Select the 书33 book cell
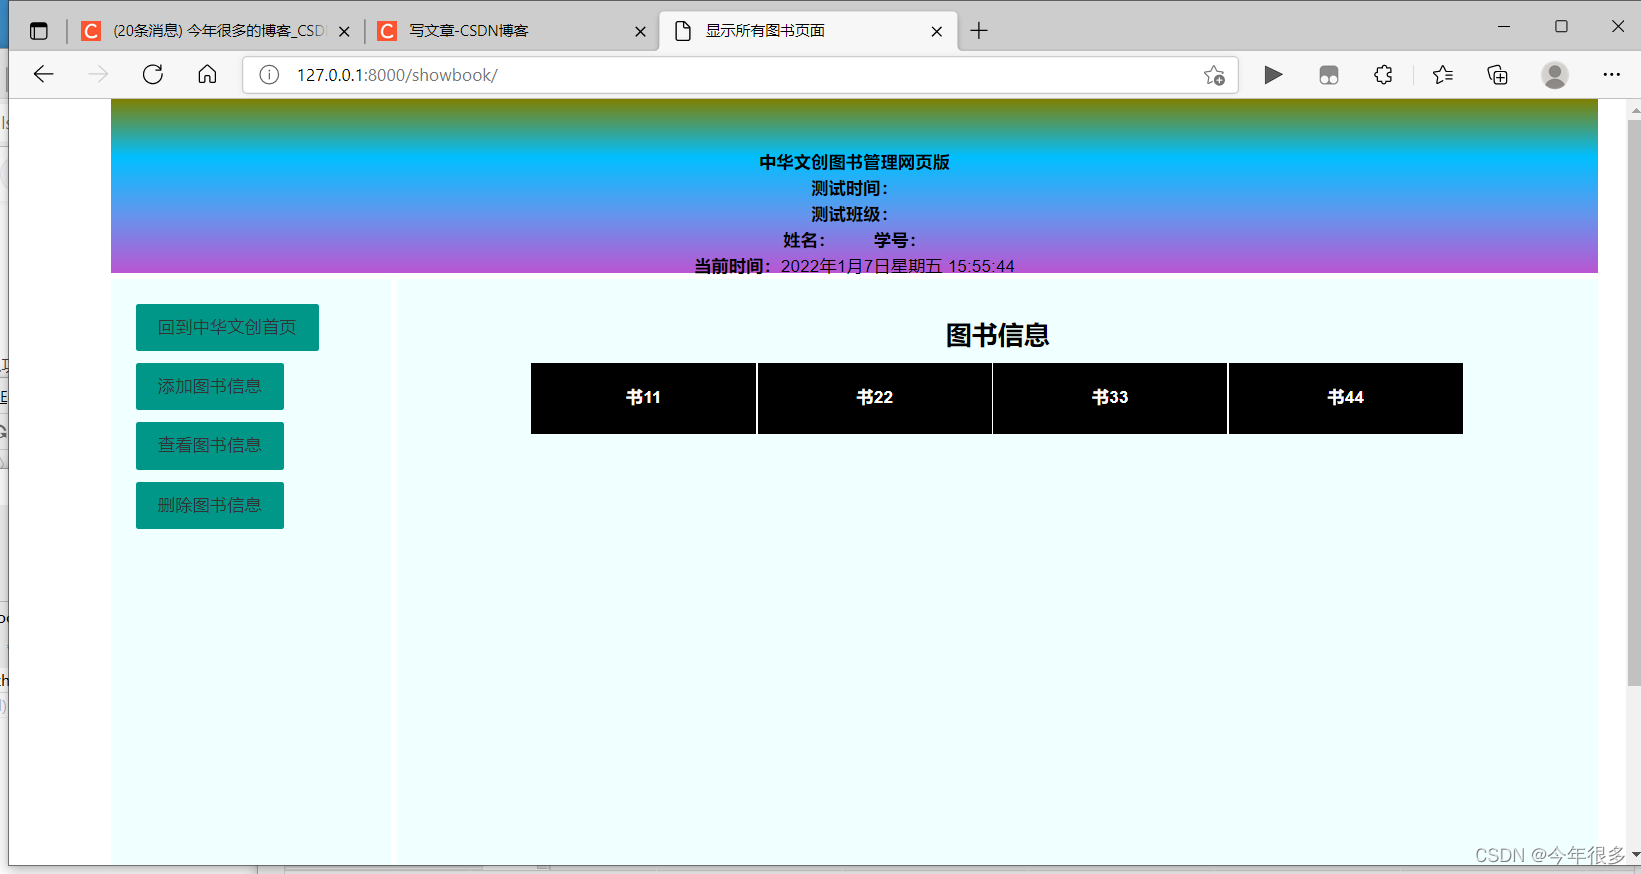Viewport: 1641px width, 874px height. point(1110,398)
